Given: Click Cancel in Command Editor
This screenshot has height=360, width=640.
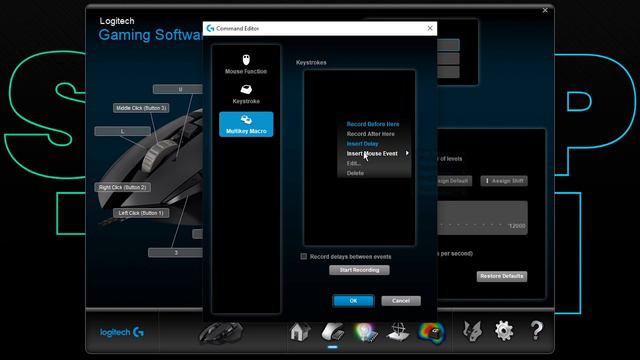Looking at the screenshot, I should point(401,301).
